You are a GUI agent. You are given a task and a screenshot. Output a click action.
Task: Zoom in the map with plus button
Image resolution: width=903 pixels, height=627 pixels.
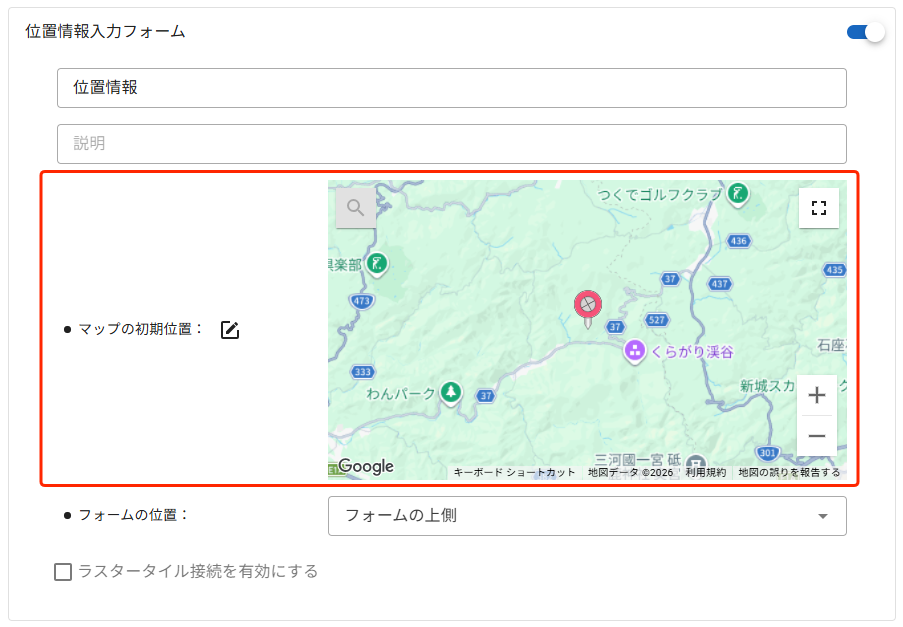coord(817,395)
